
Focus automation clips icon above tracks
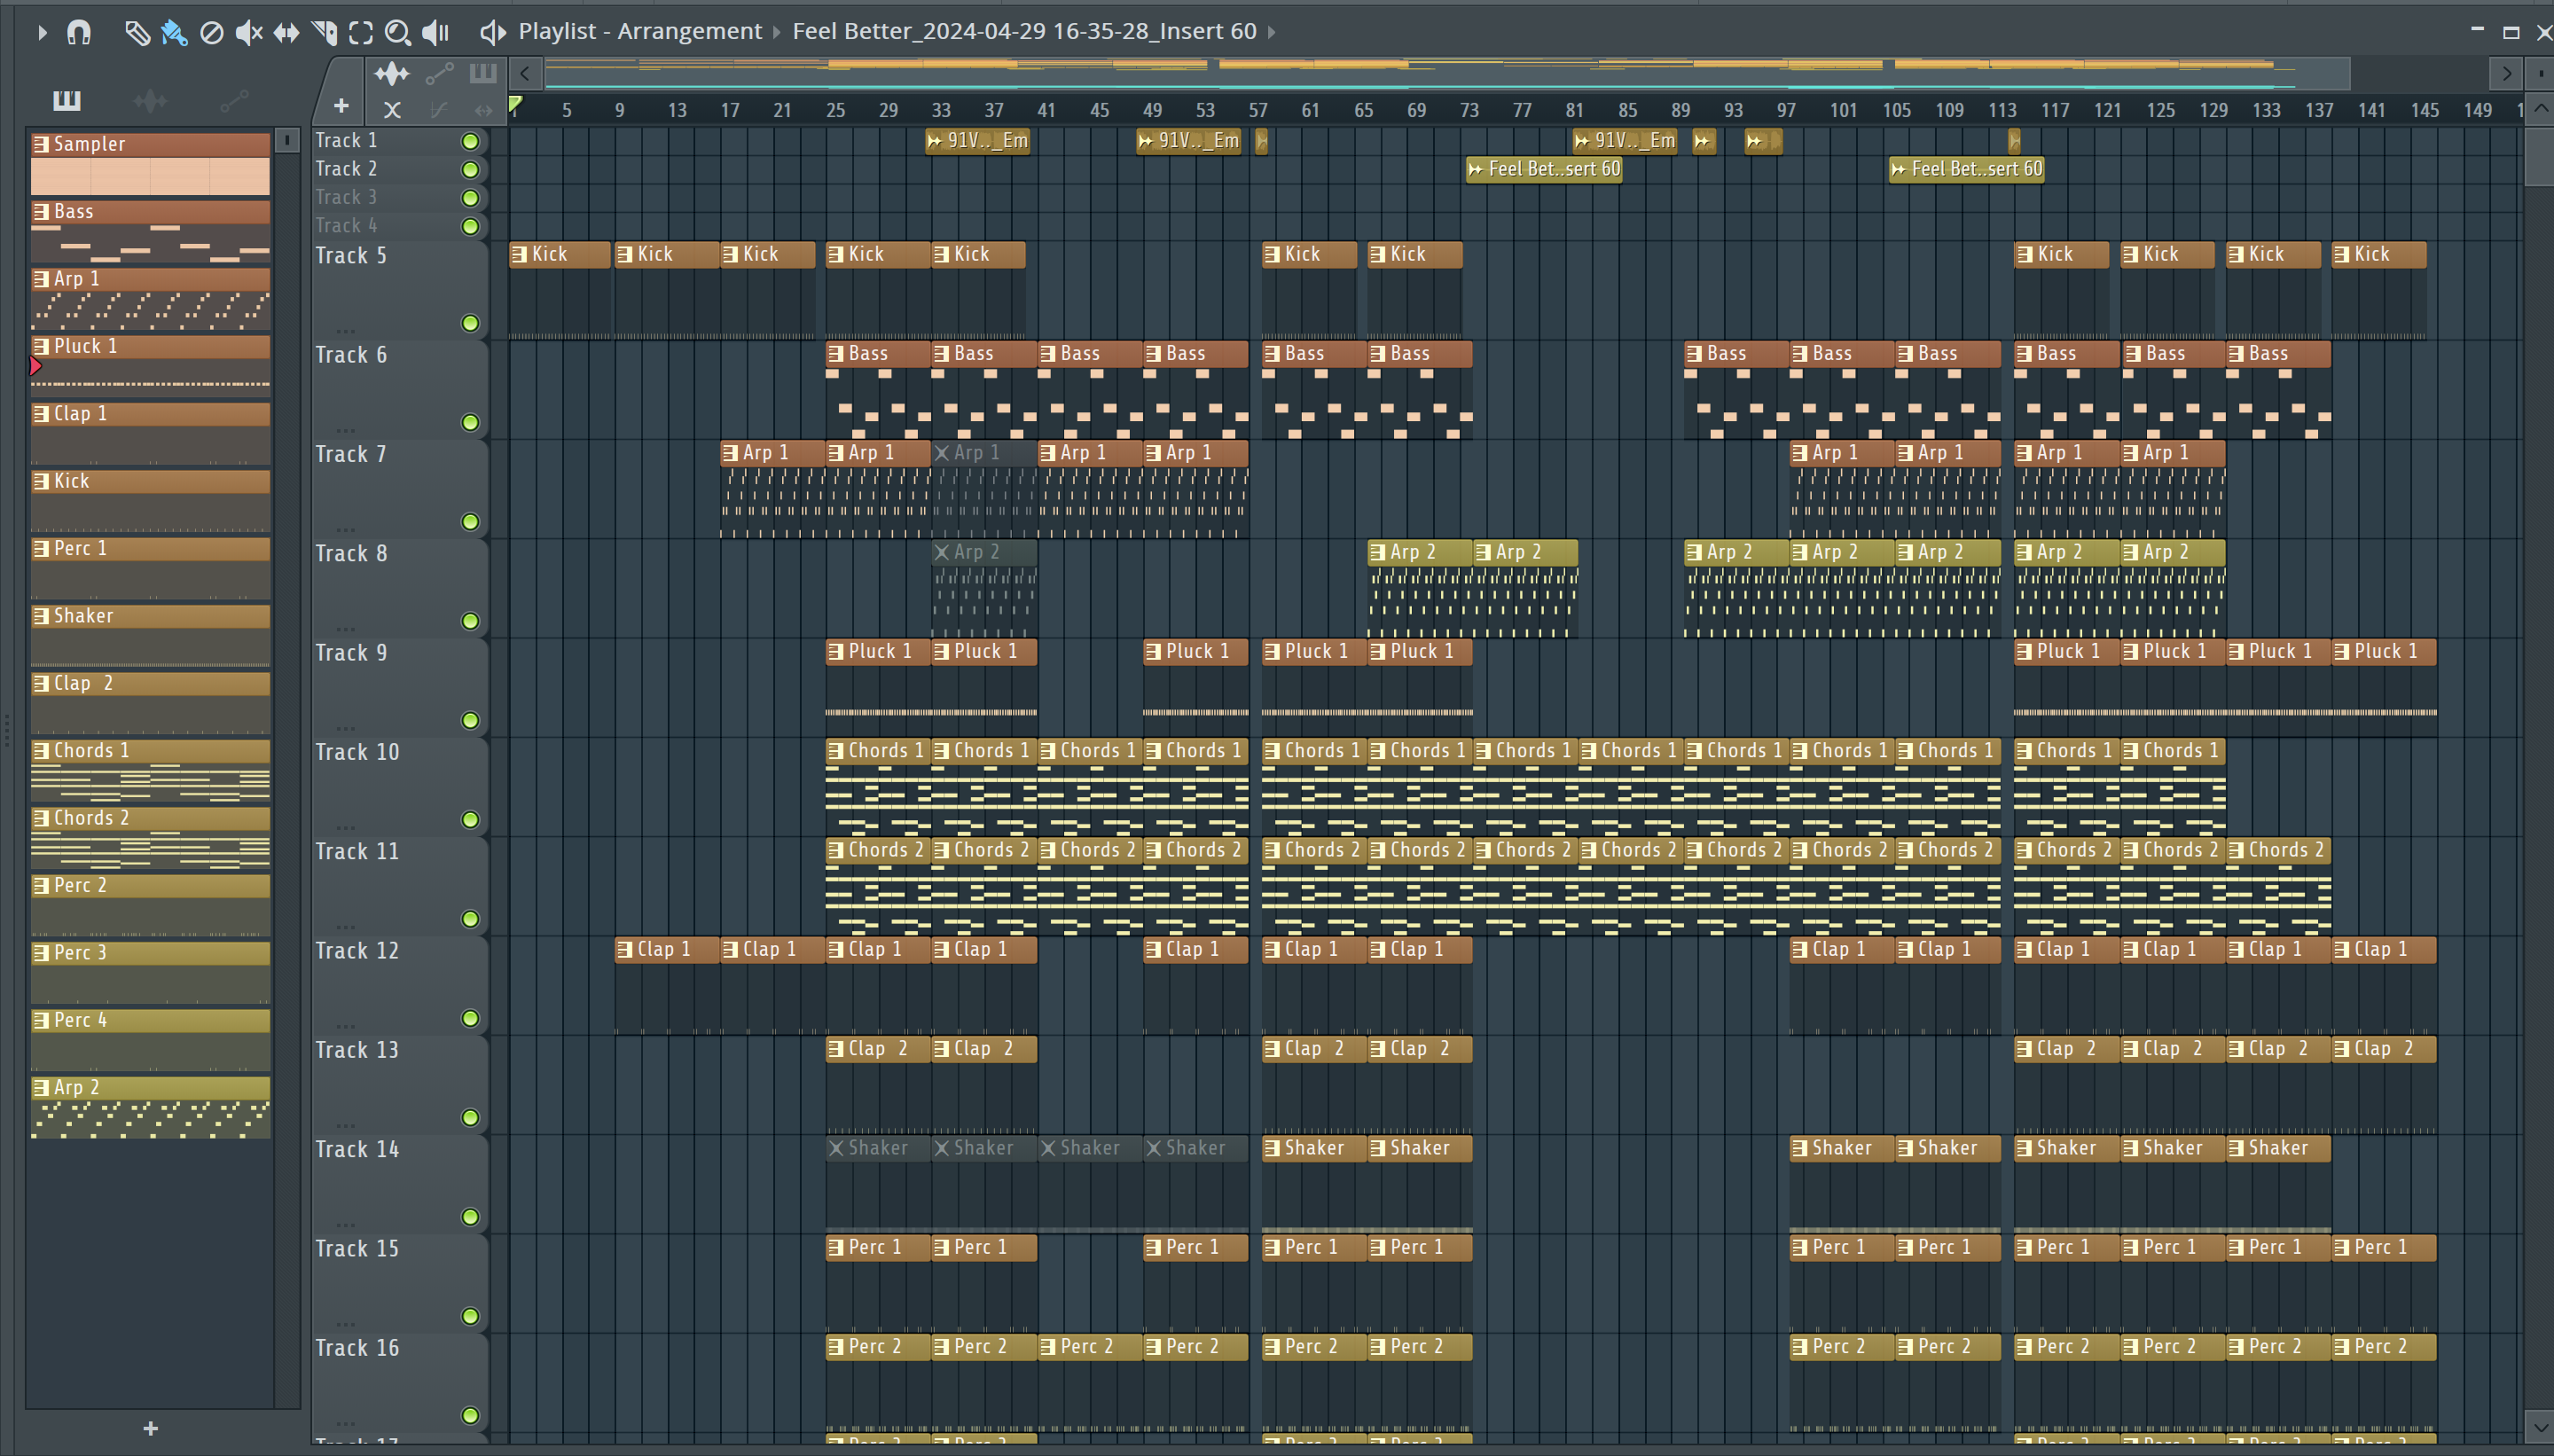439,73
